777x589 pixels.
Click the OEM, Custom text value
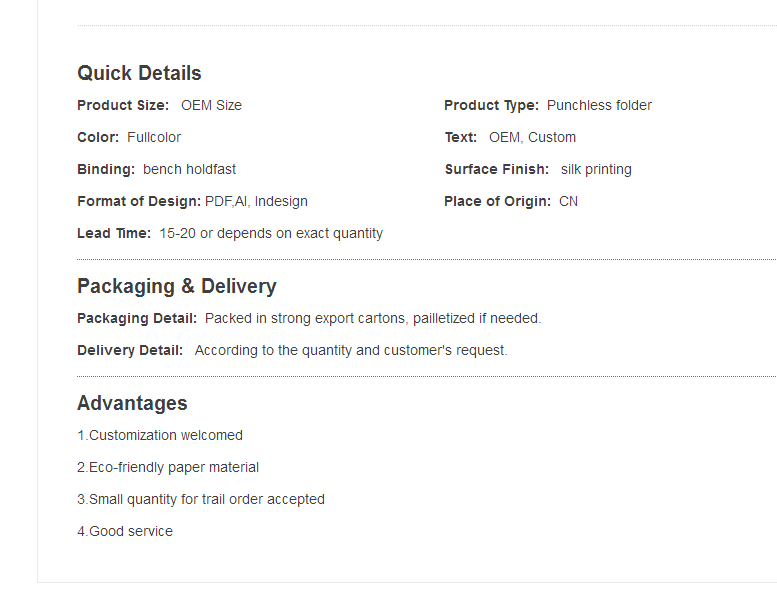pos(532,137)
